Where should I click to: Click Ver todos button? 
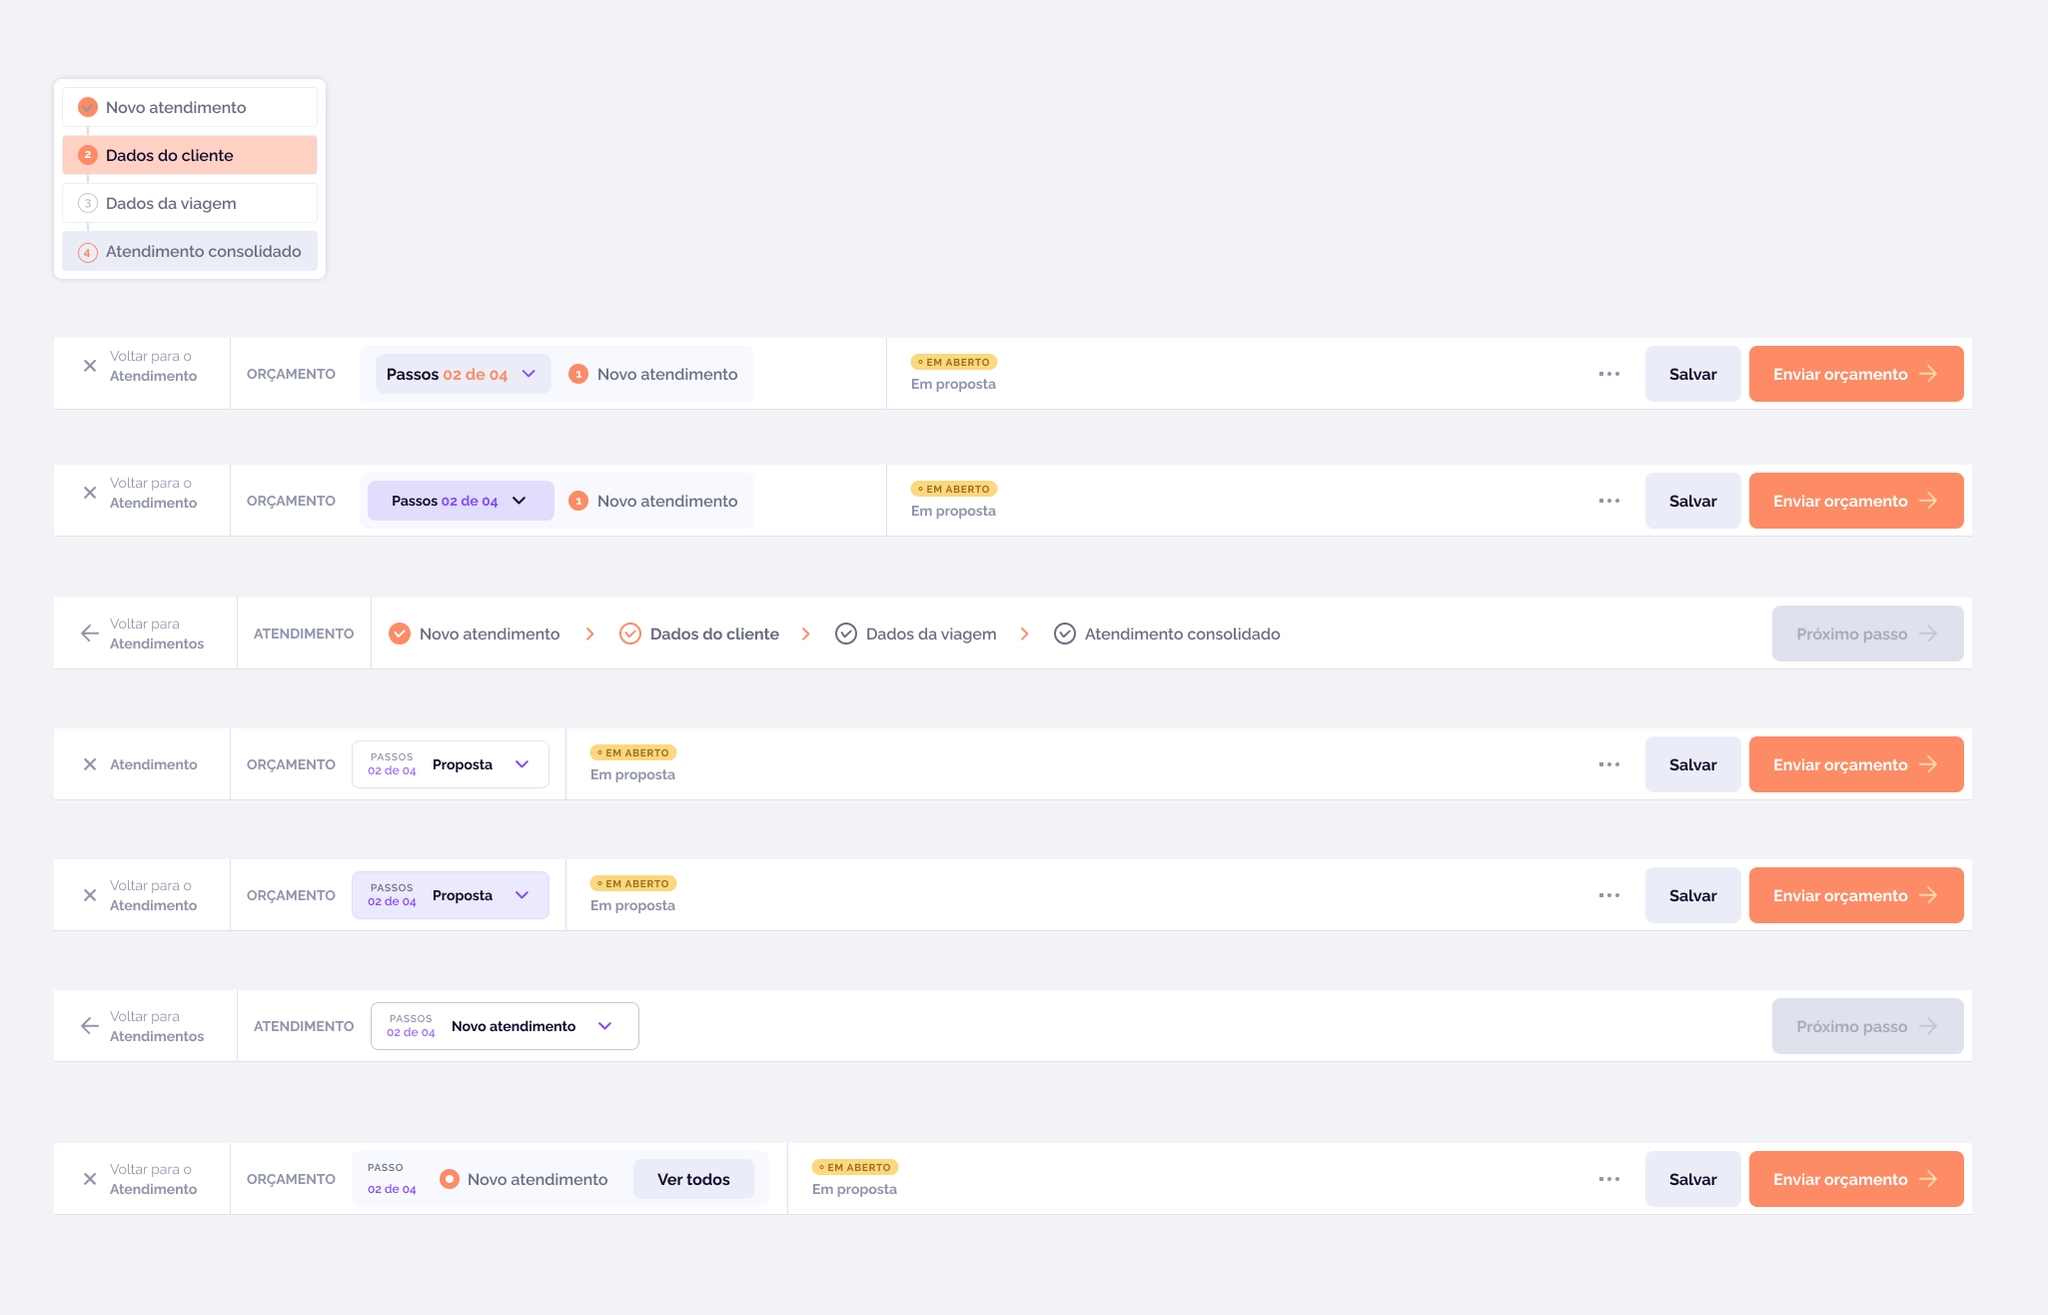[x=693, y=1179]
